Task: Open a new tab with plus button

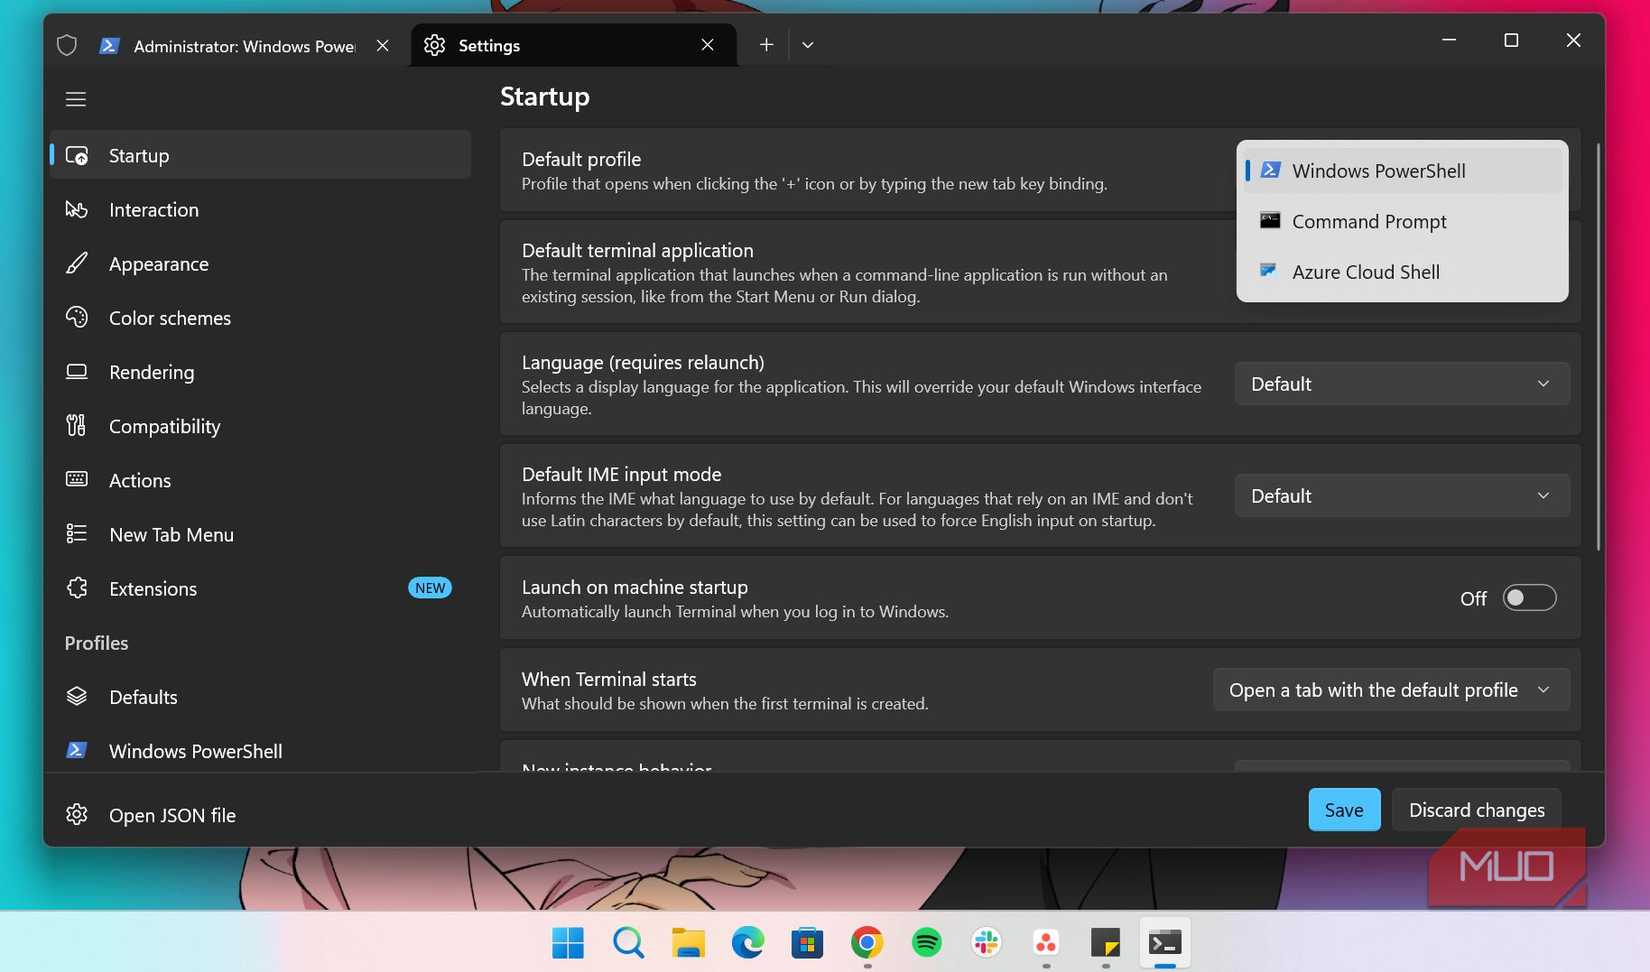Action: [x=766, y=45]
